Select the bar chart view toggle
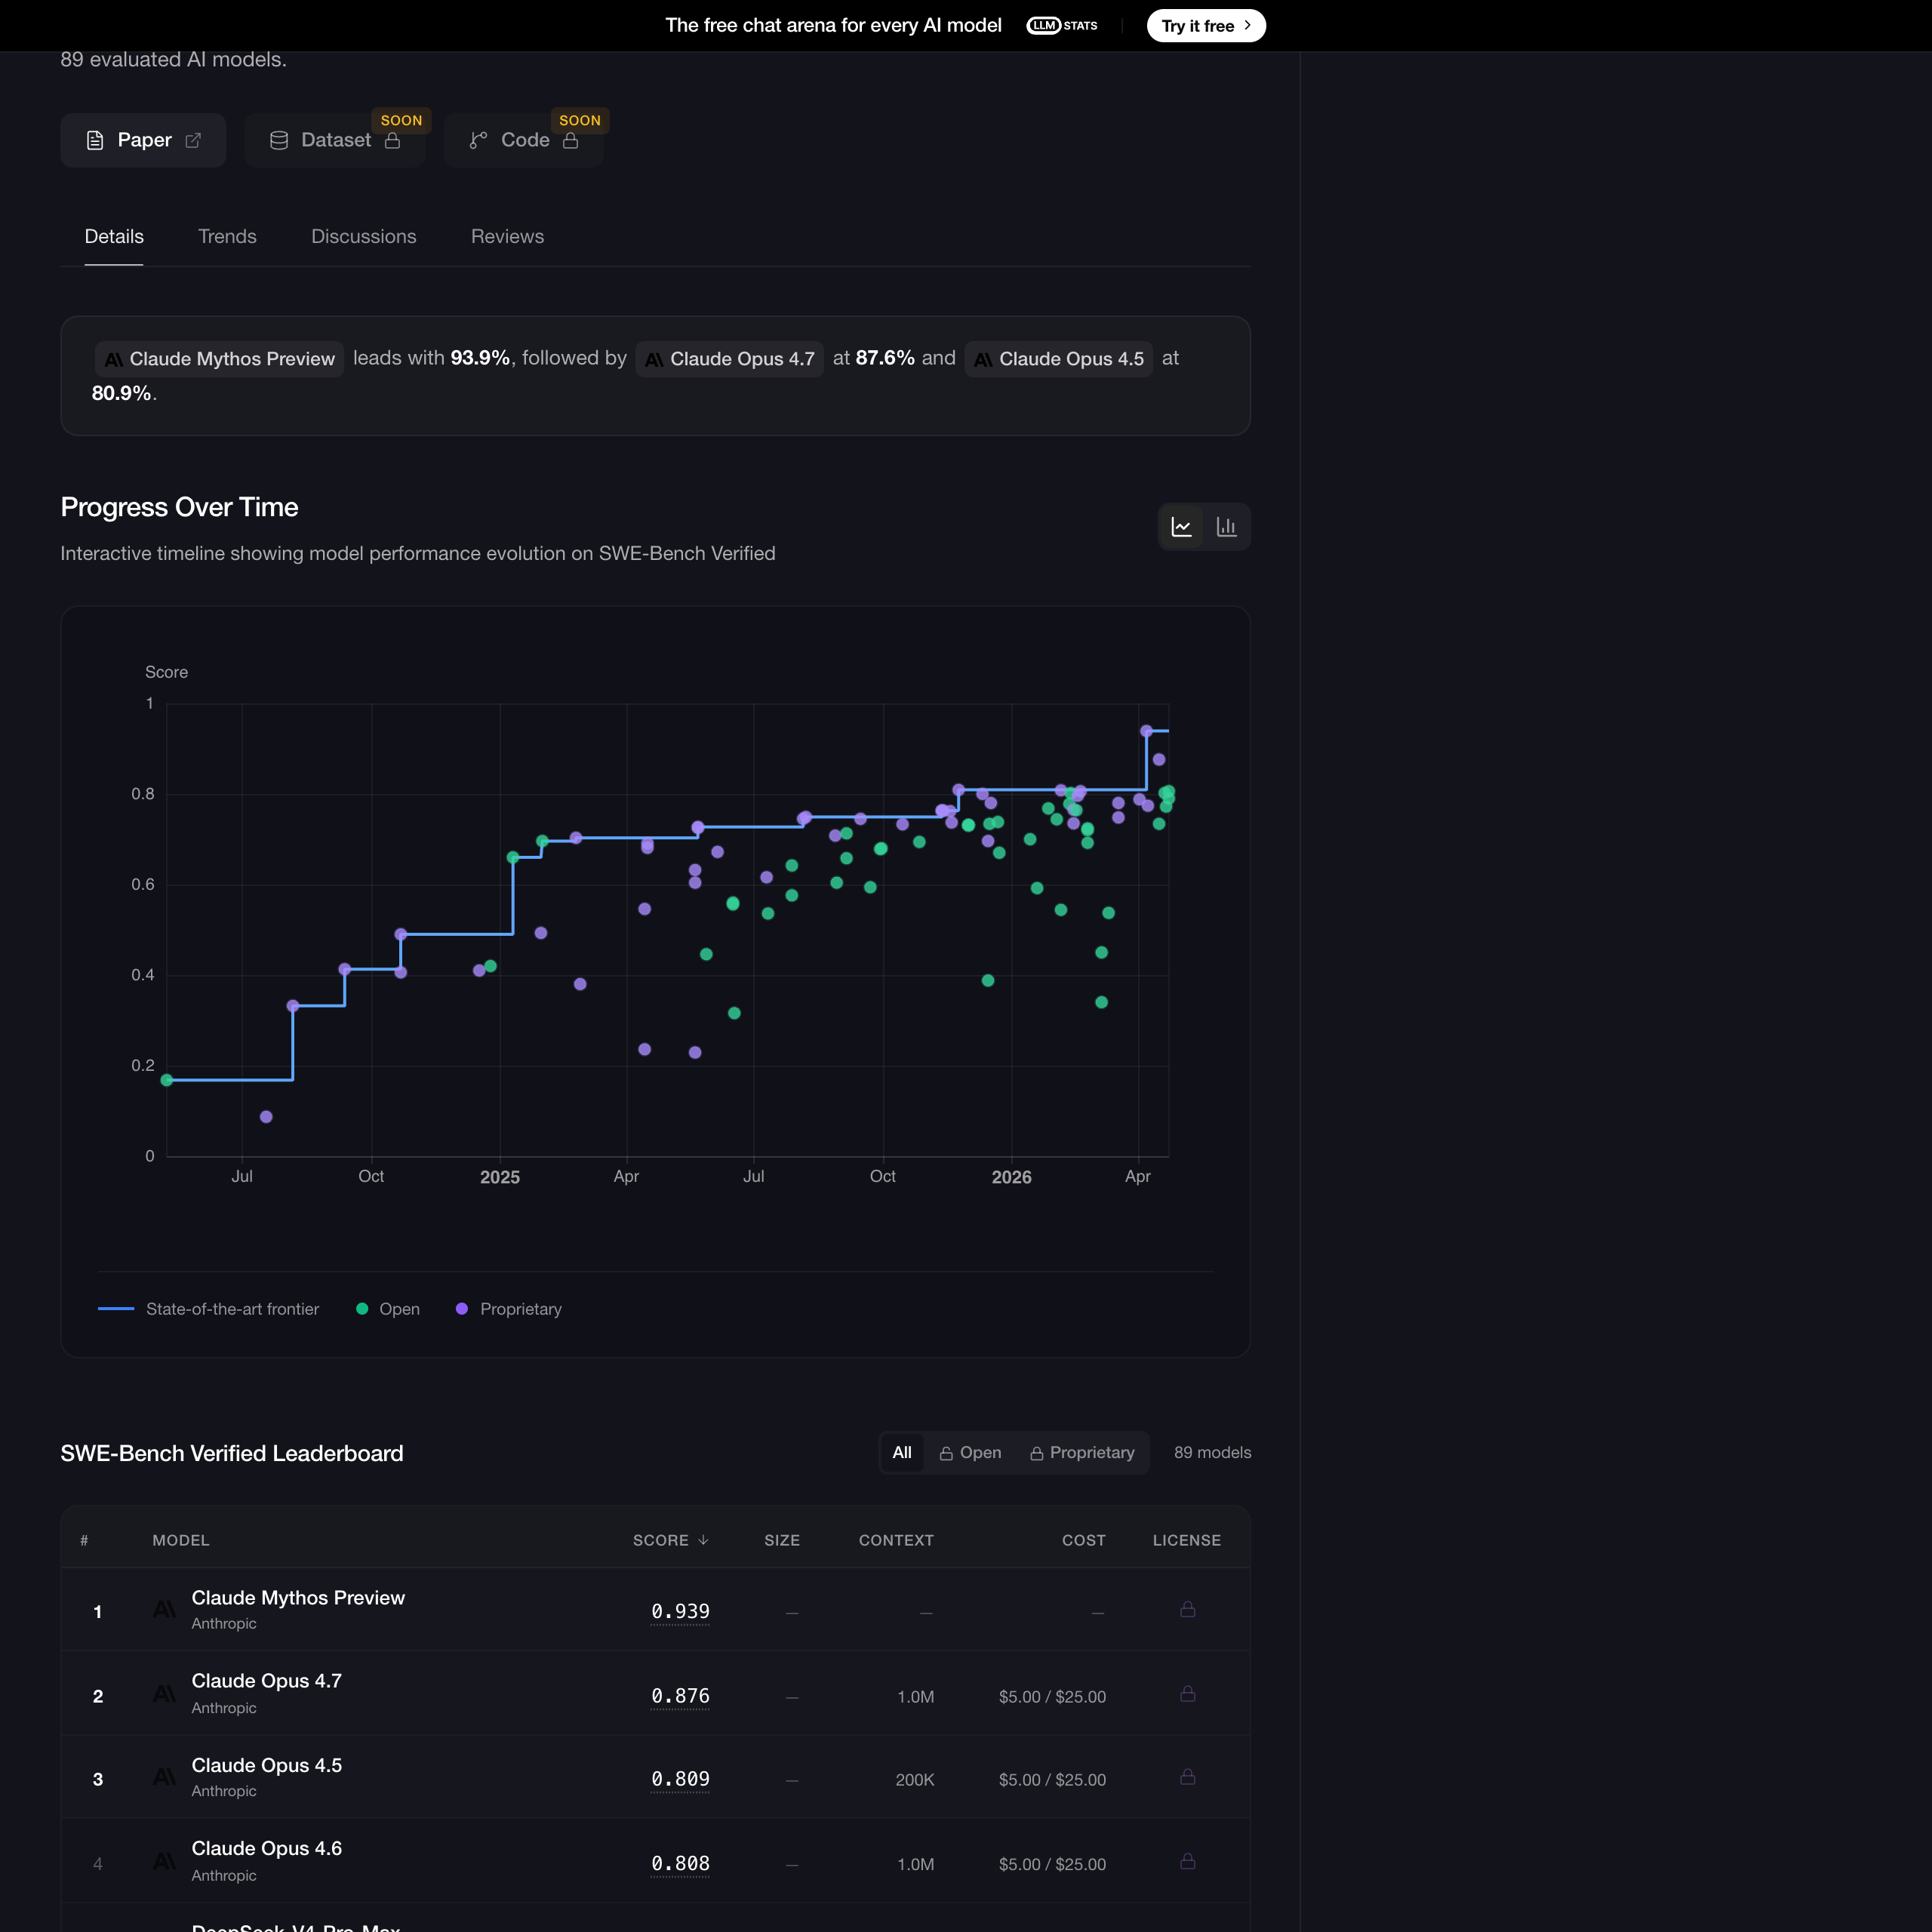The height and width of the screenshot is (1932, 1932). click(x=1227, y=527)
